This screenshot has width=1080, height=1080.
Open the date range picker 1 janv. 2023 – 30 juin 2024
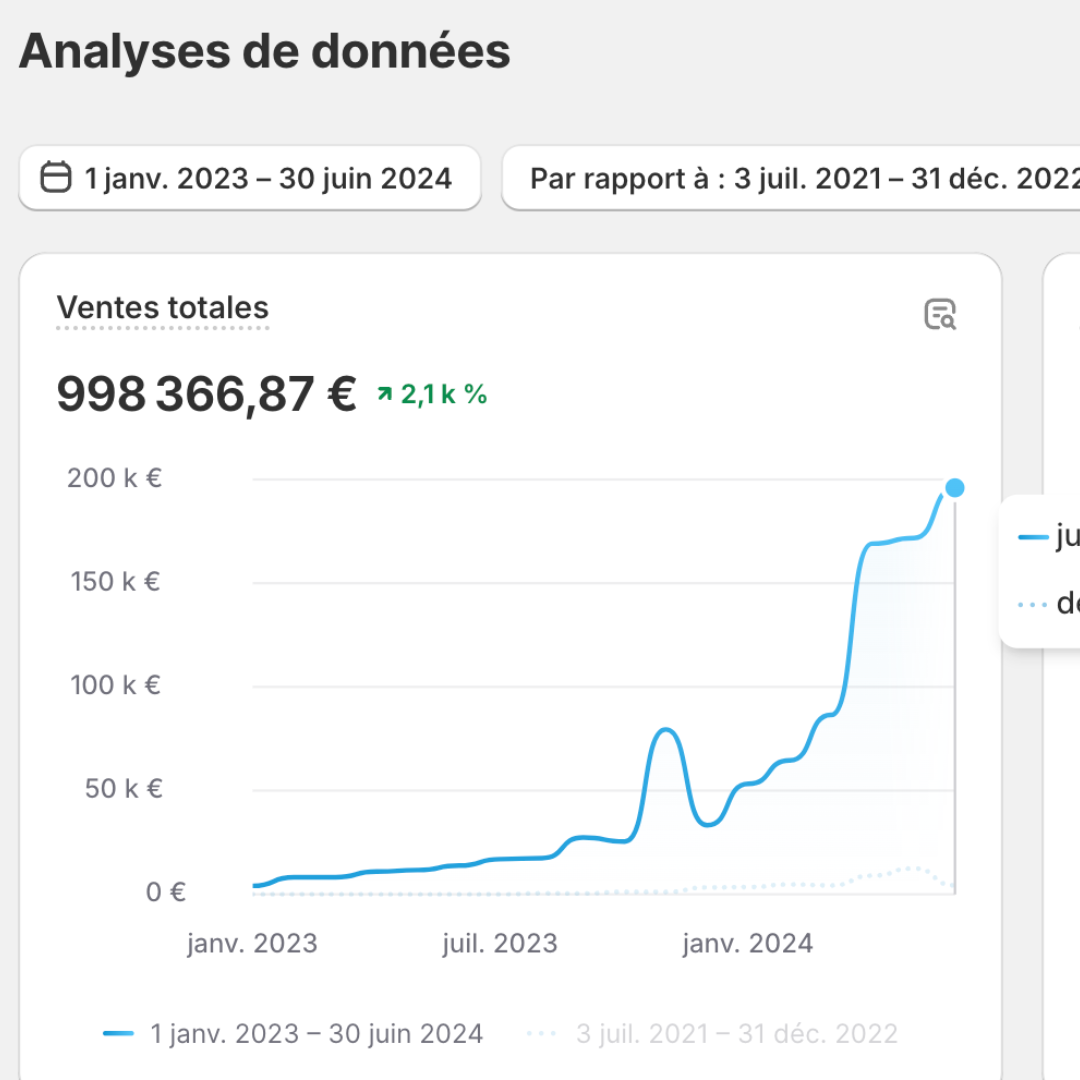click(249, 178)
